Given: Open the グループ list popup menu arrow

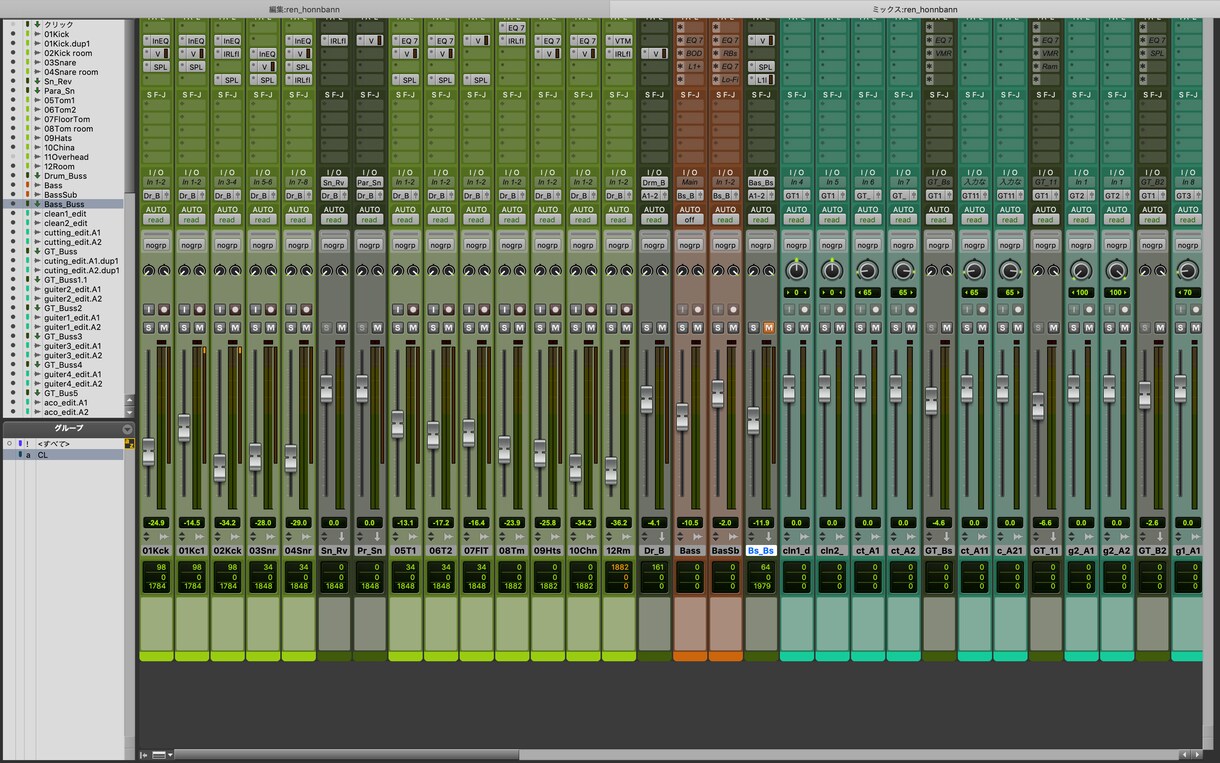Looking at the screenshot, I should [x=128, y=428].
